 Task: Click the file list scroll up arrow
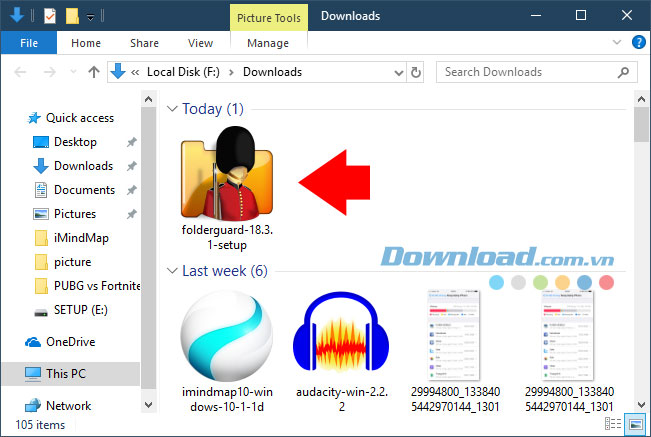click(x=641, y=99)
